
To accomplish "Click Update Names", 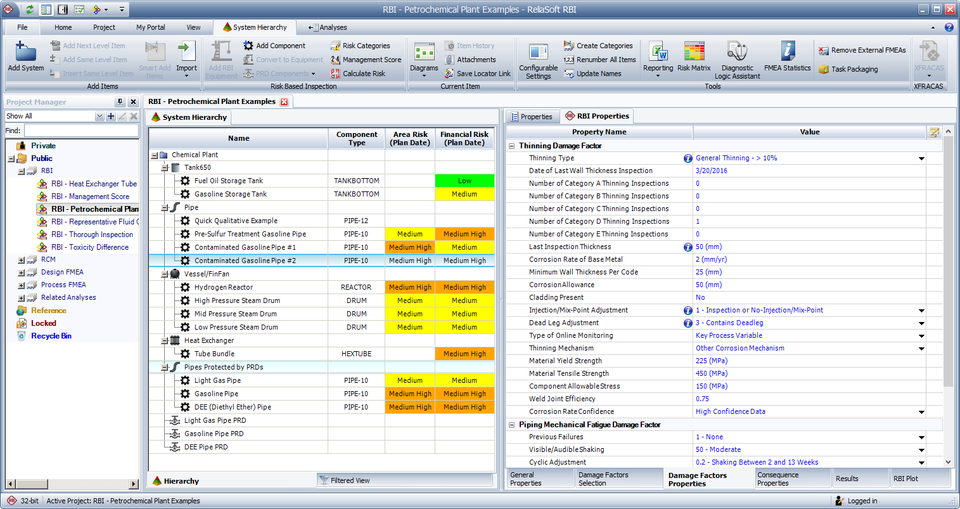I will pos(592,74).
